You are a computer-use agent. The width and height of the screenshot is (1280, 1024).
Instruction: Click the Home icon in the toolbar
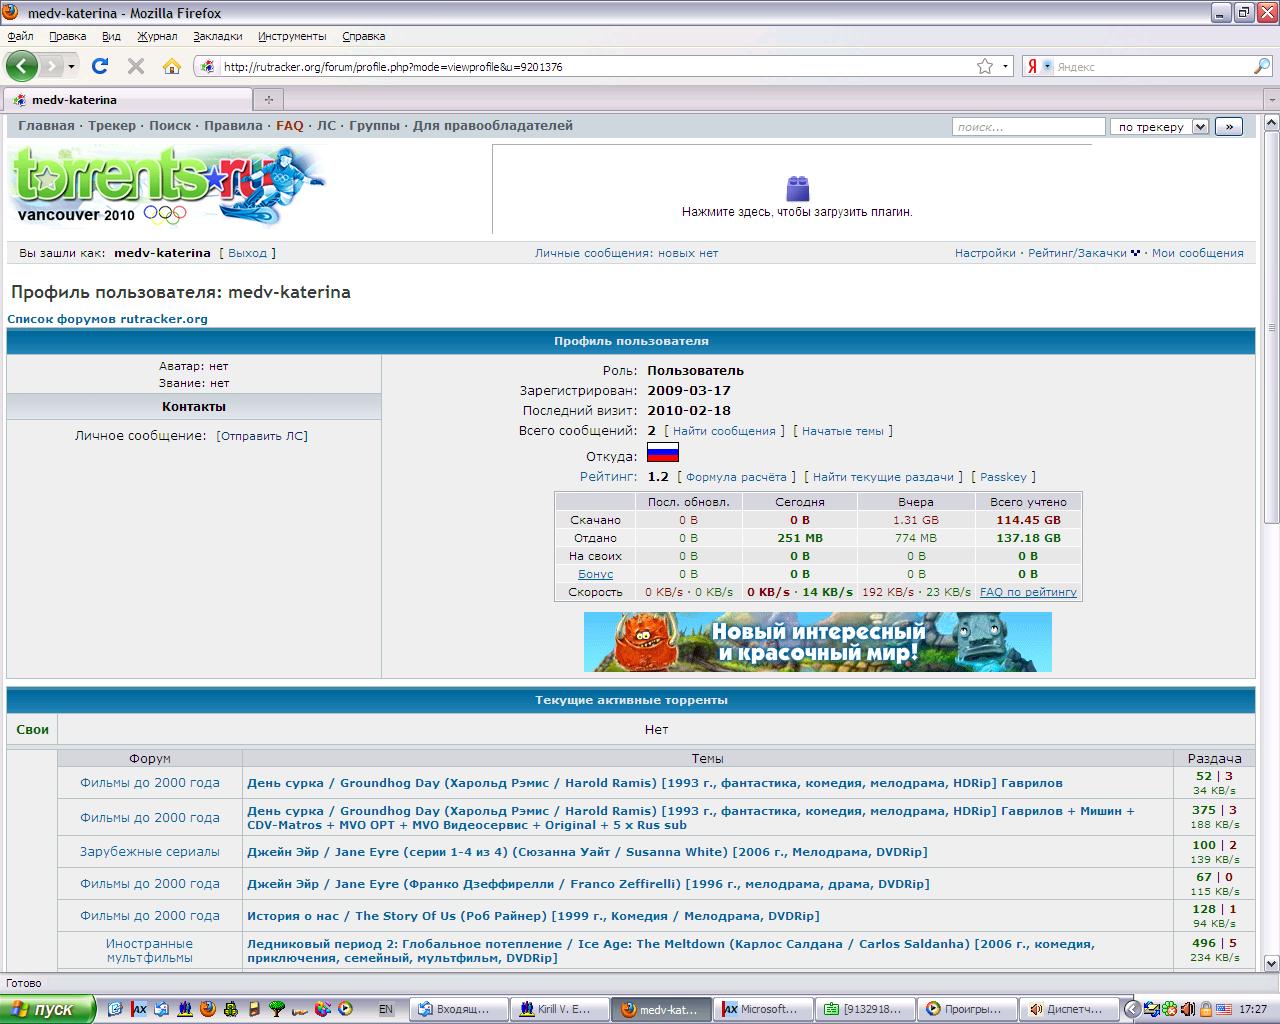click(x=172, y=66)
